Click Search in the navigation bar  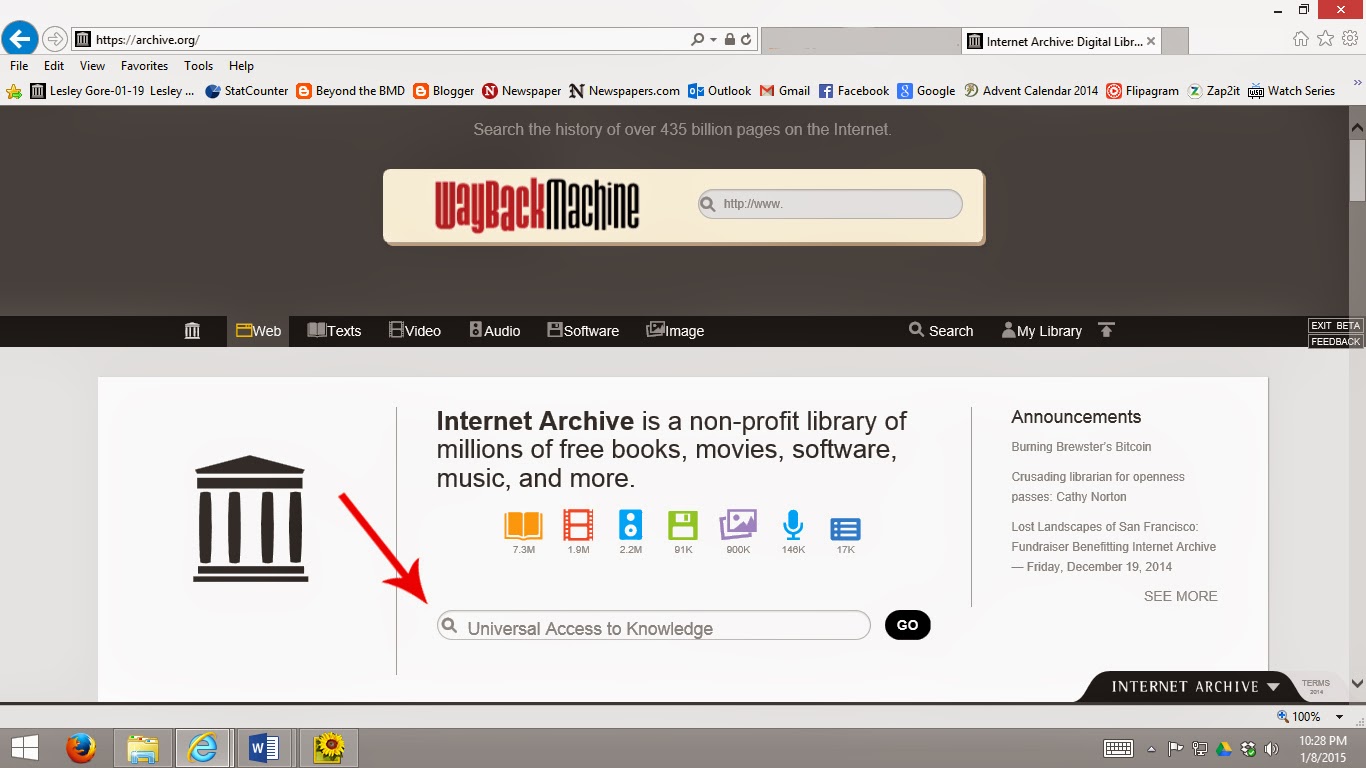point(940,331)
